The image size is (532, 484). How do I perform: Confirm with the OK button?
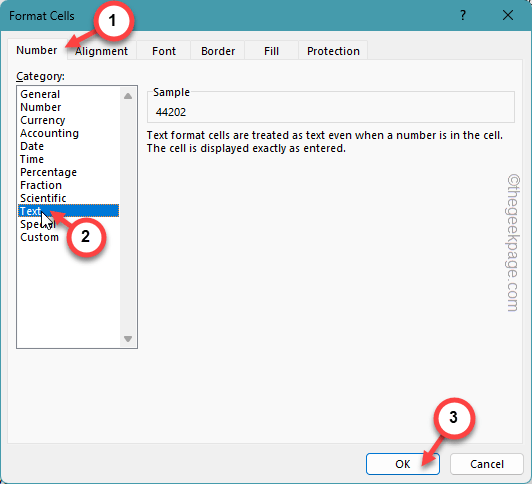point(403,464)
